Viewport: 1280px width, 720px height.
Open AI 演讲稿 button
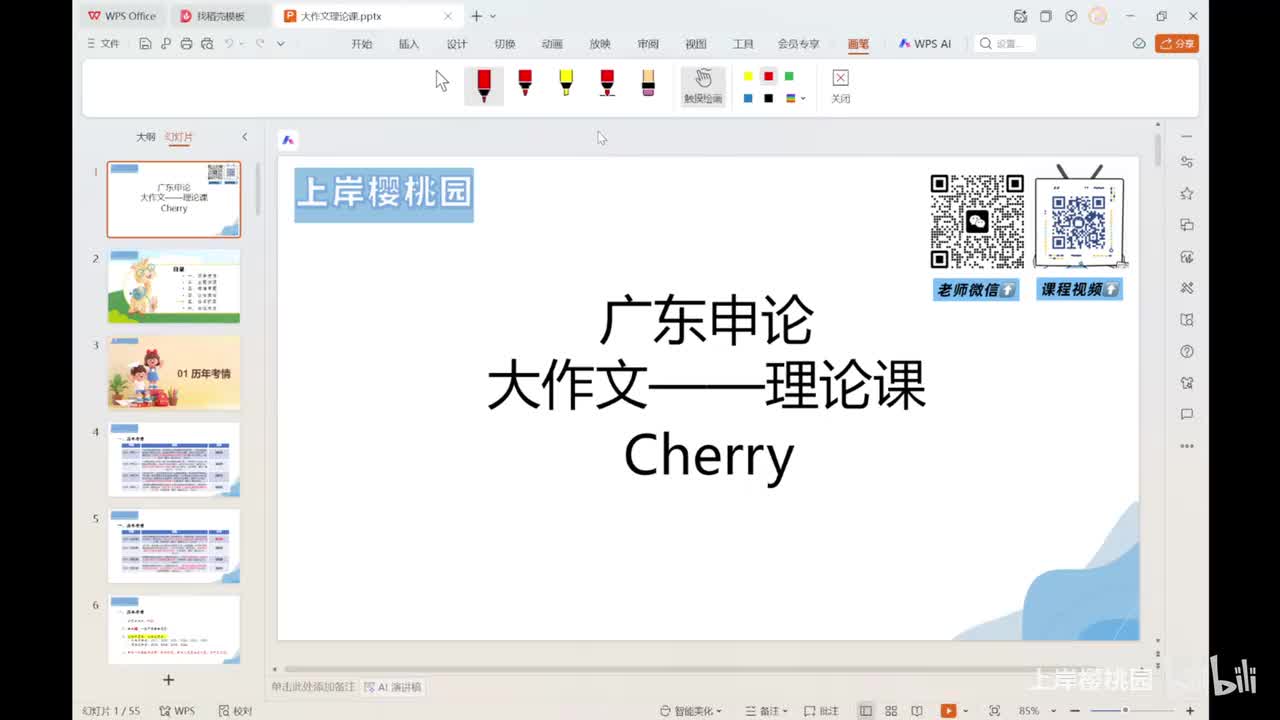point(394,687)
